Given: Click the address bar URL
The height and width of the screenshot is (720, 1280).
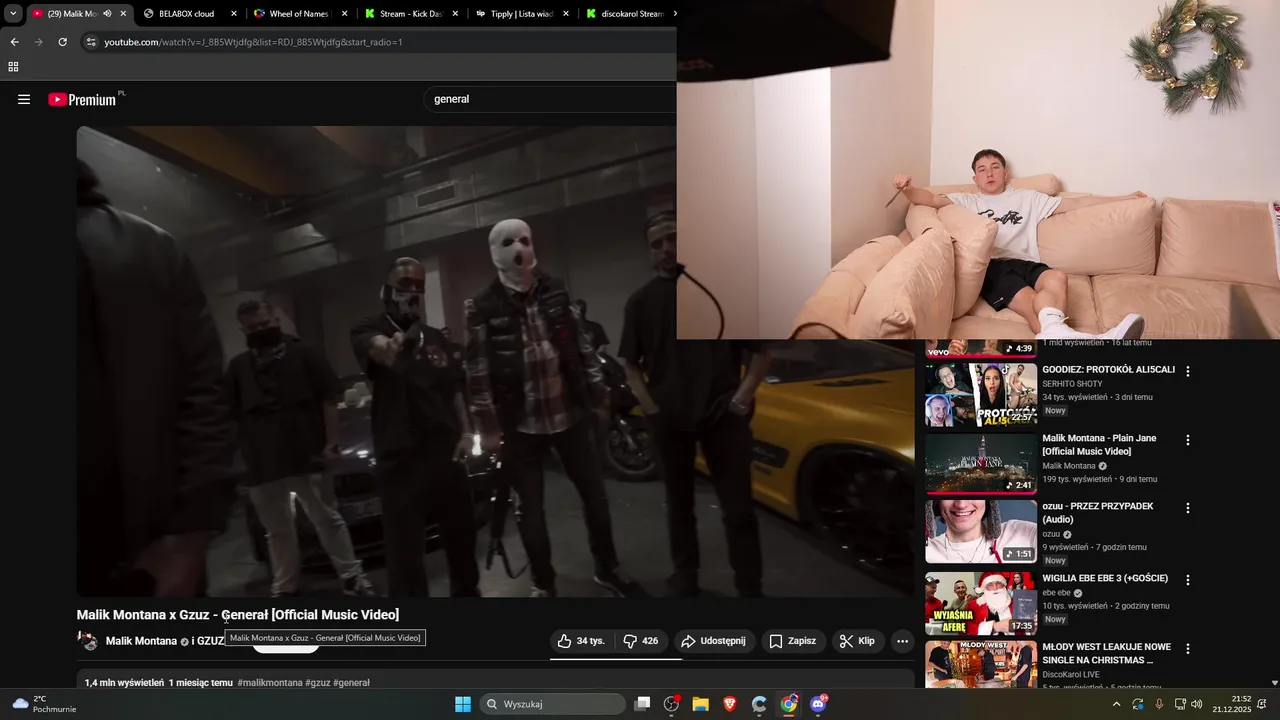Looking at the screenshot, I should pos(253,42).
